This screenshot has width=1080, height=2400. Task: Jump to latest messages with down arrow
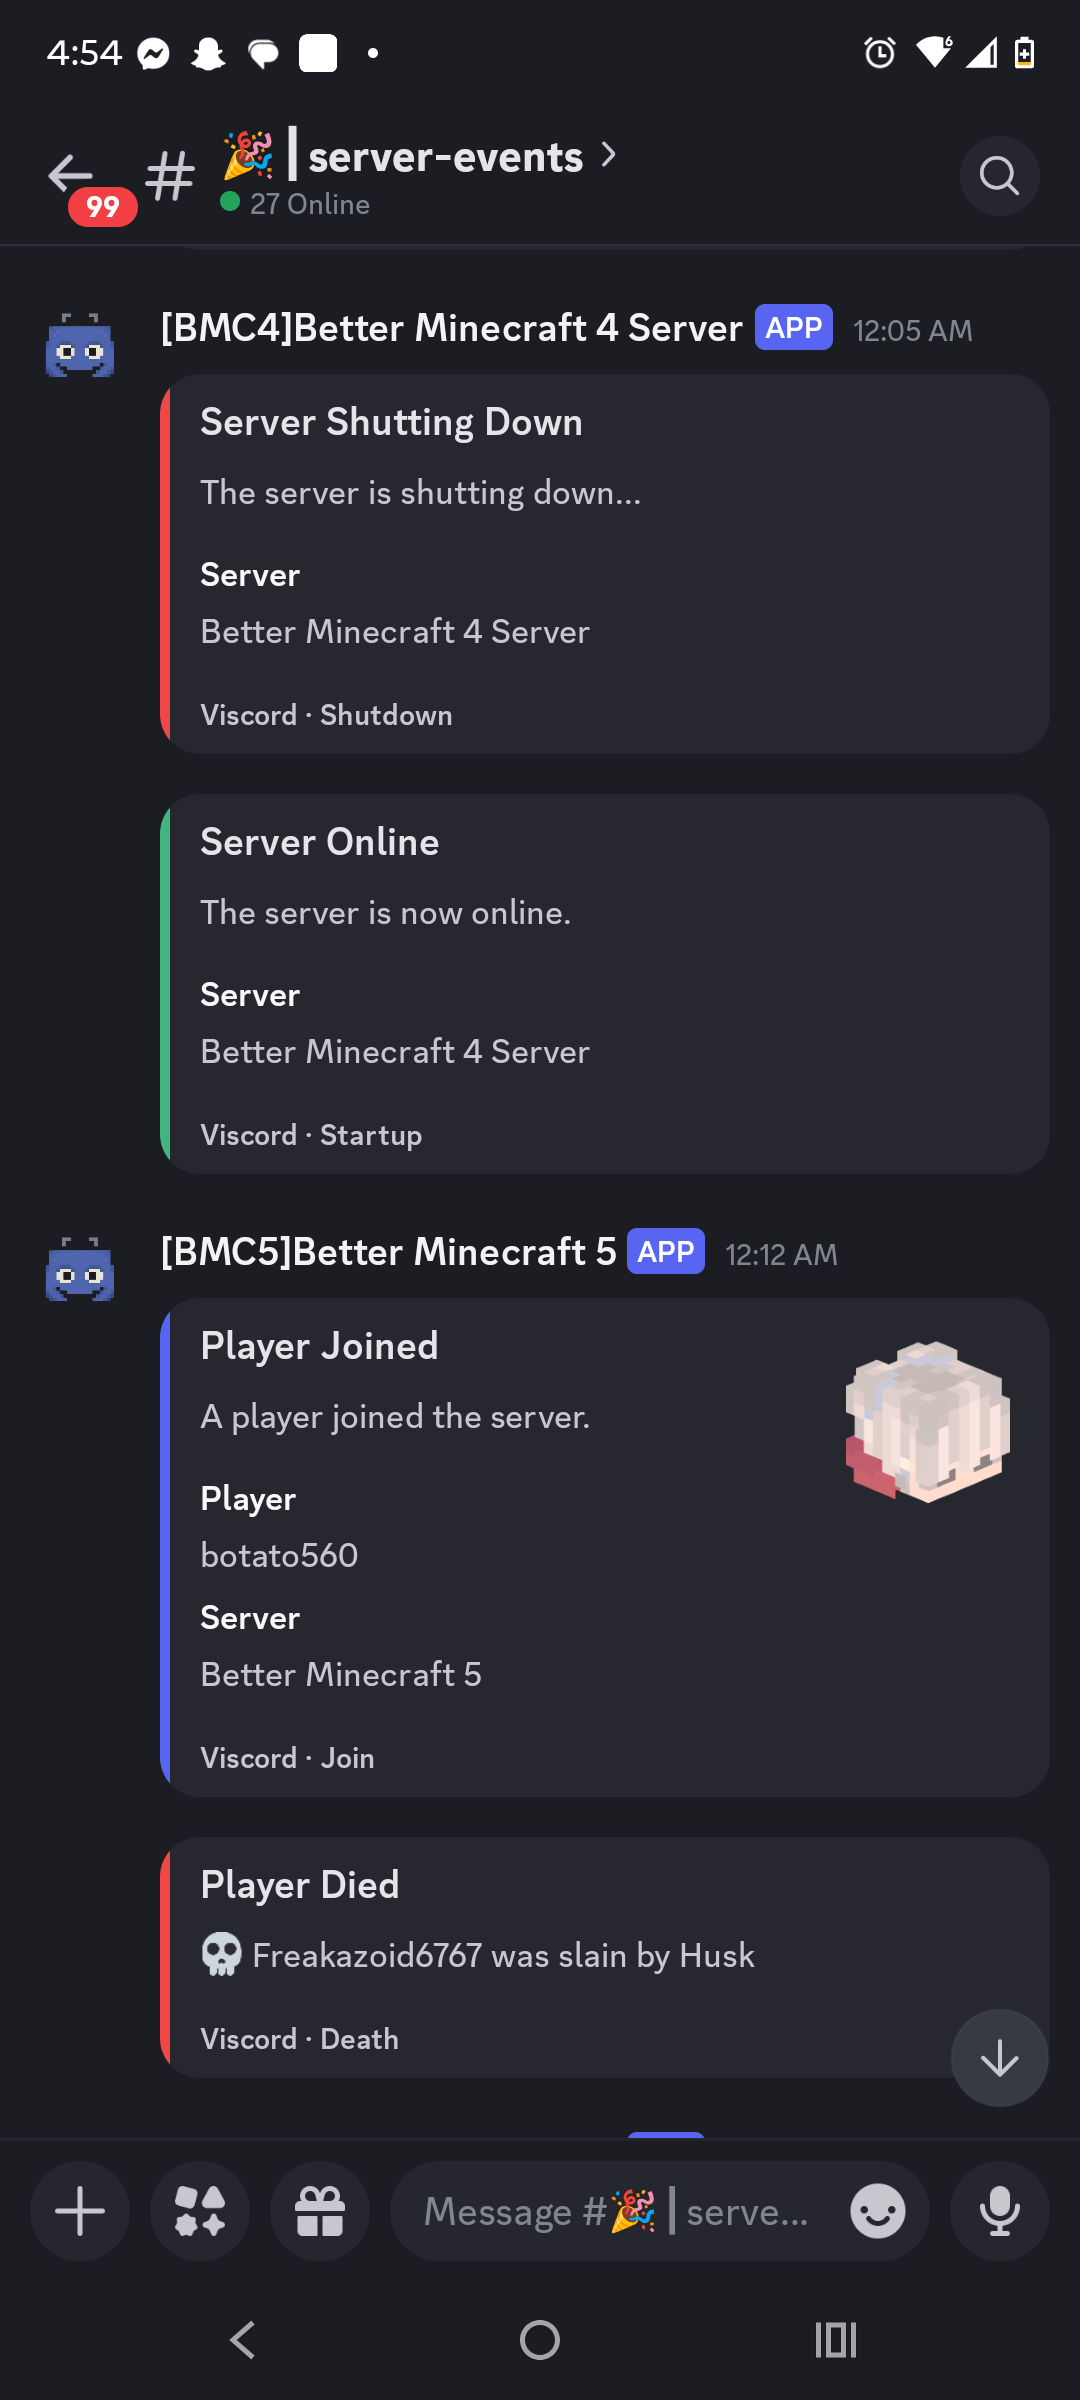click(x=1000, y=2058)
